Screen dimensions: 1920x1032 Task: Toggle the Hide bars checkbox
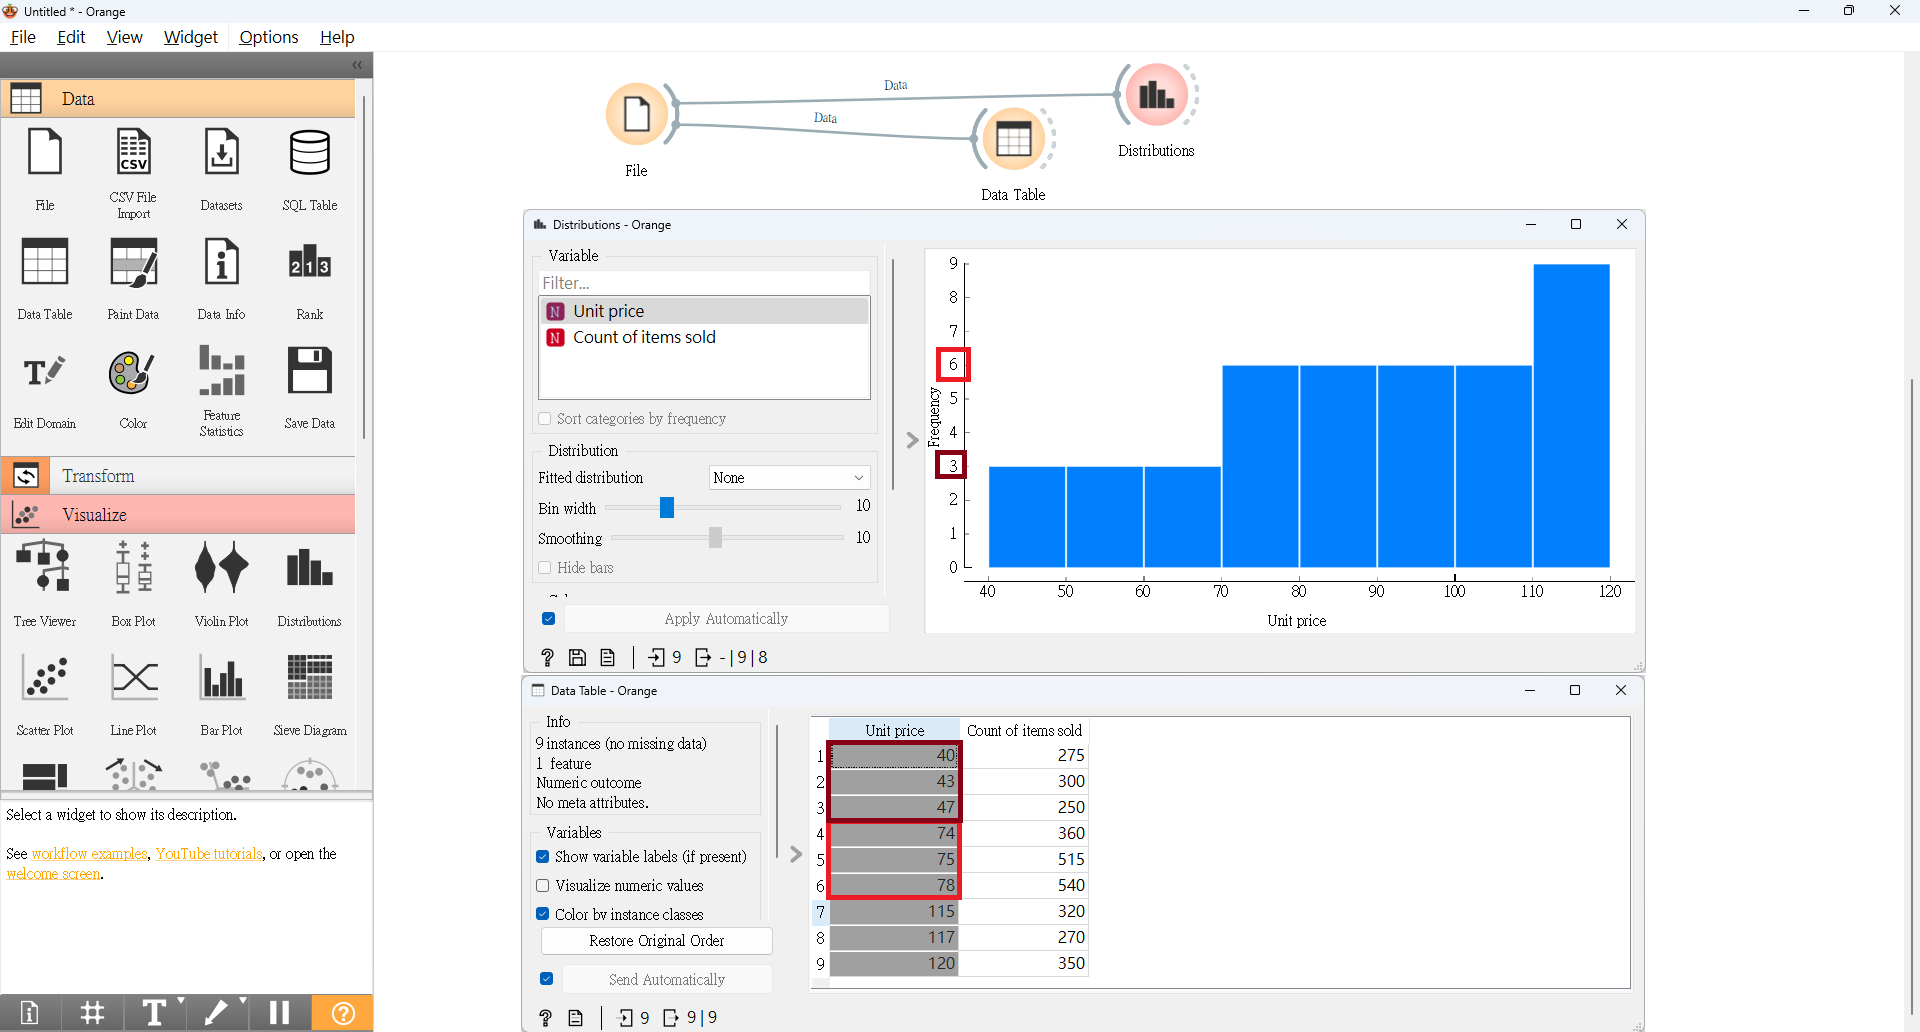point(545,568)
